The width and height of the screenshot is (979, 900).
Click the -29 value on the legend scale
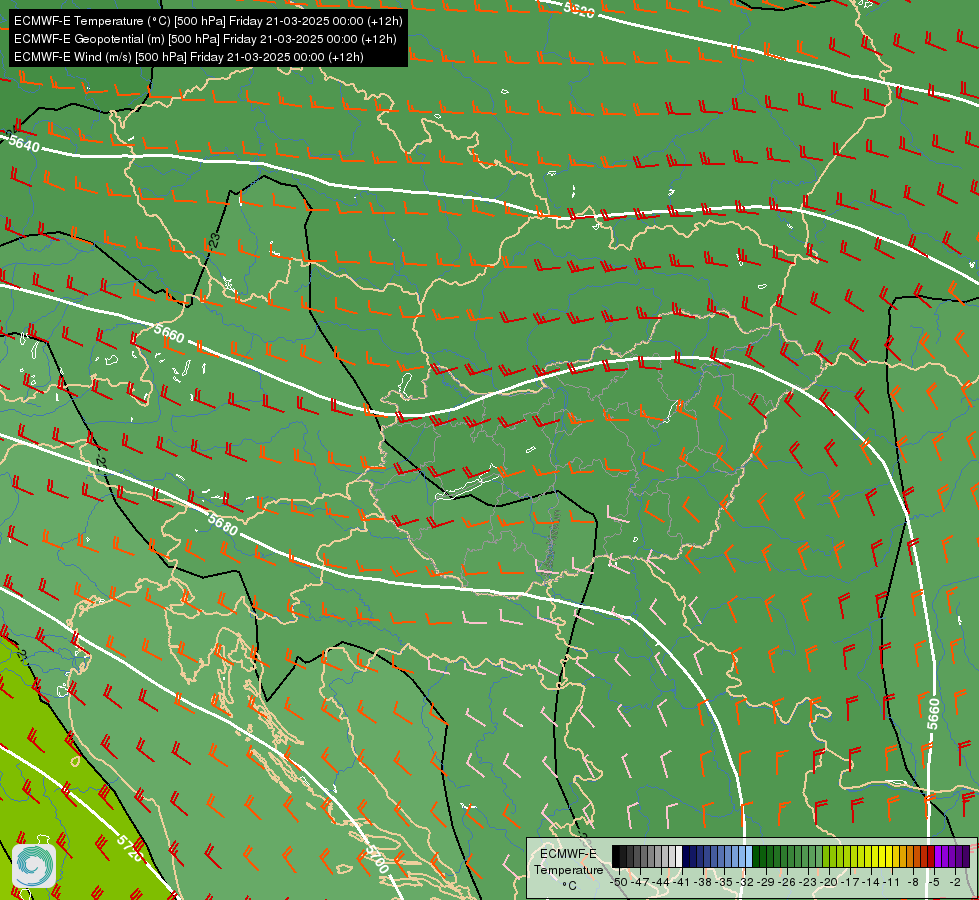pos(767,882)
